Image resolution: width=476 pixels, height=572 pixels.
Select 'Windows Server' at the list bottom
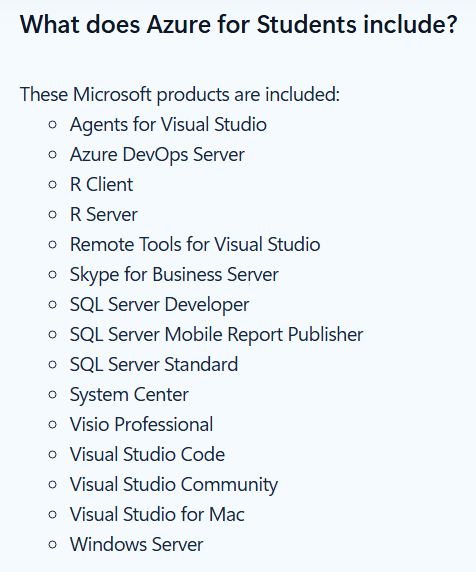click(x=136, y=544)
